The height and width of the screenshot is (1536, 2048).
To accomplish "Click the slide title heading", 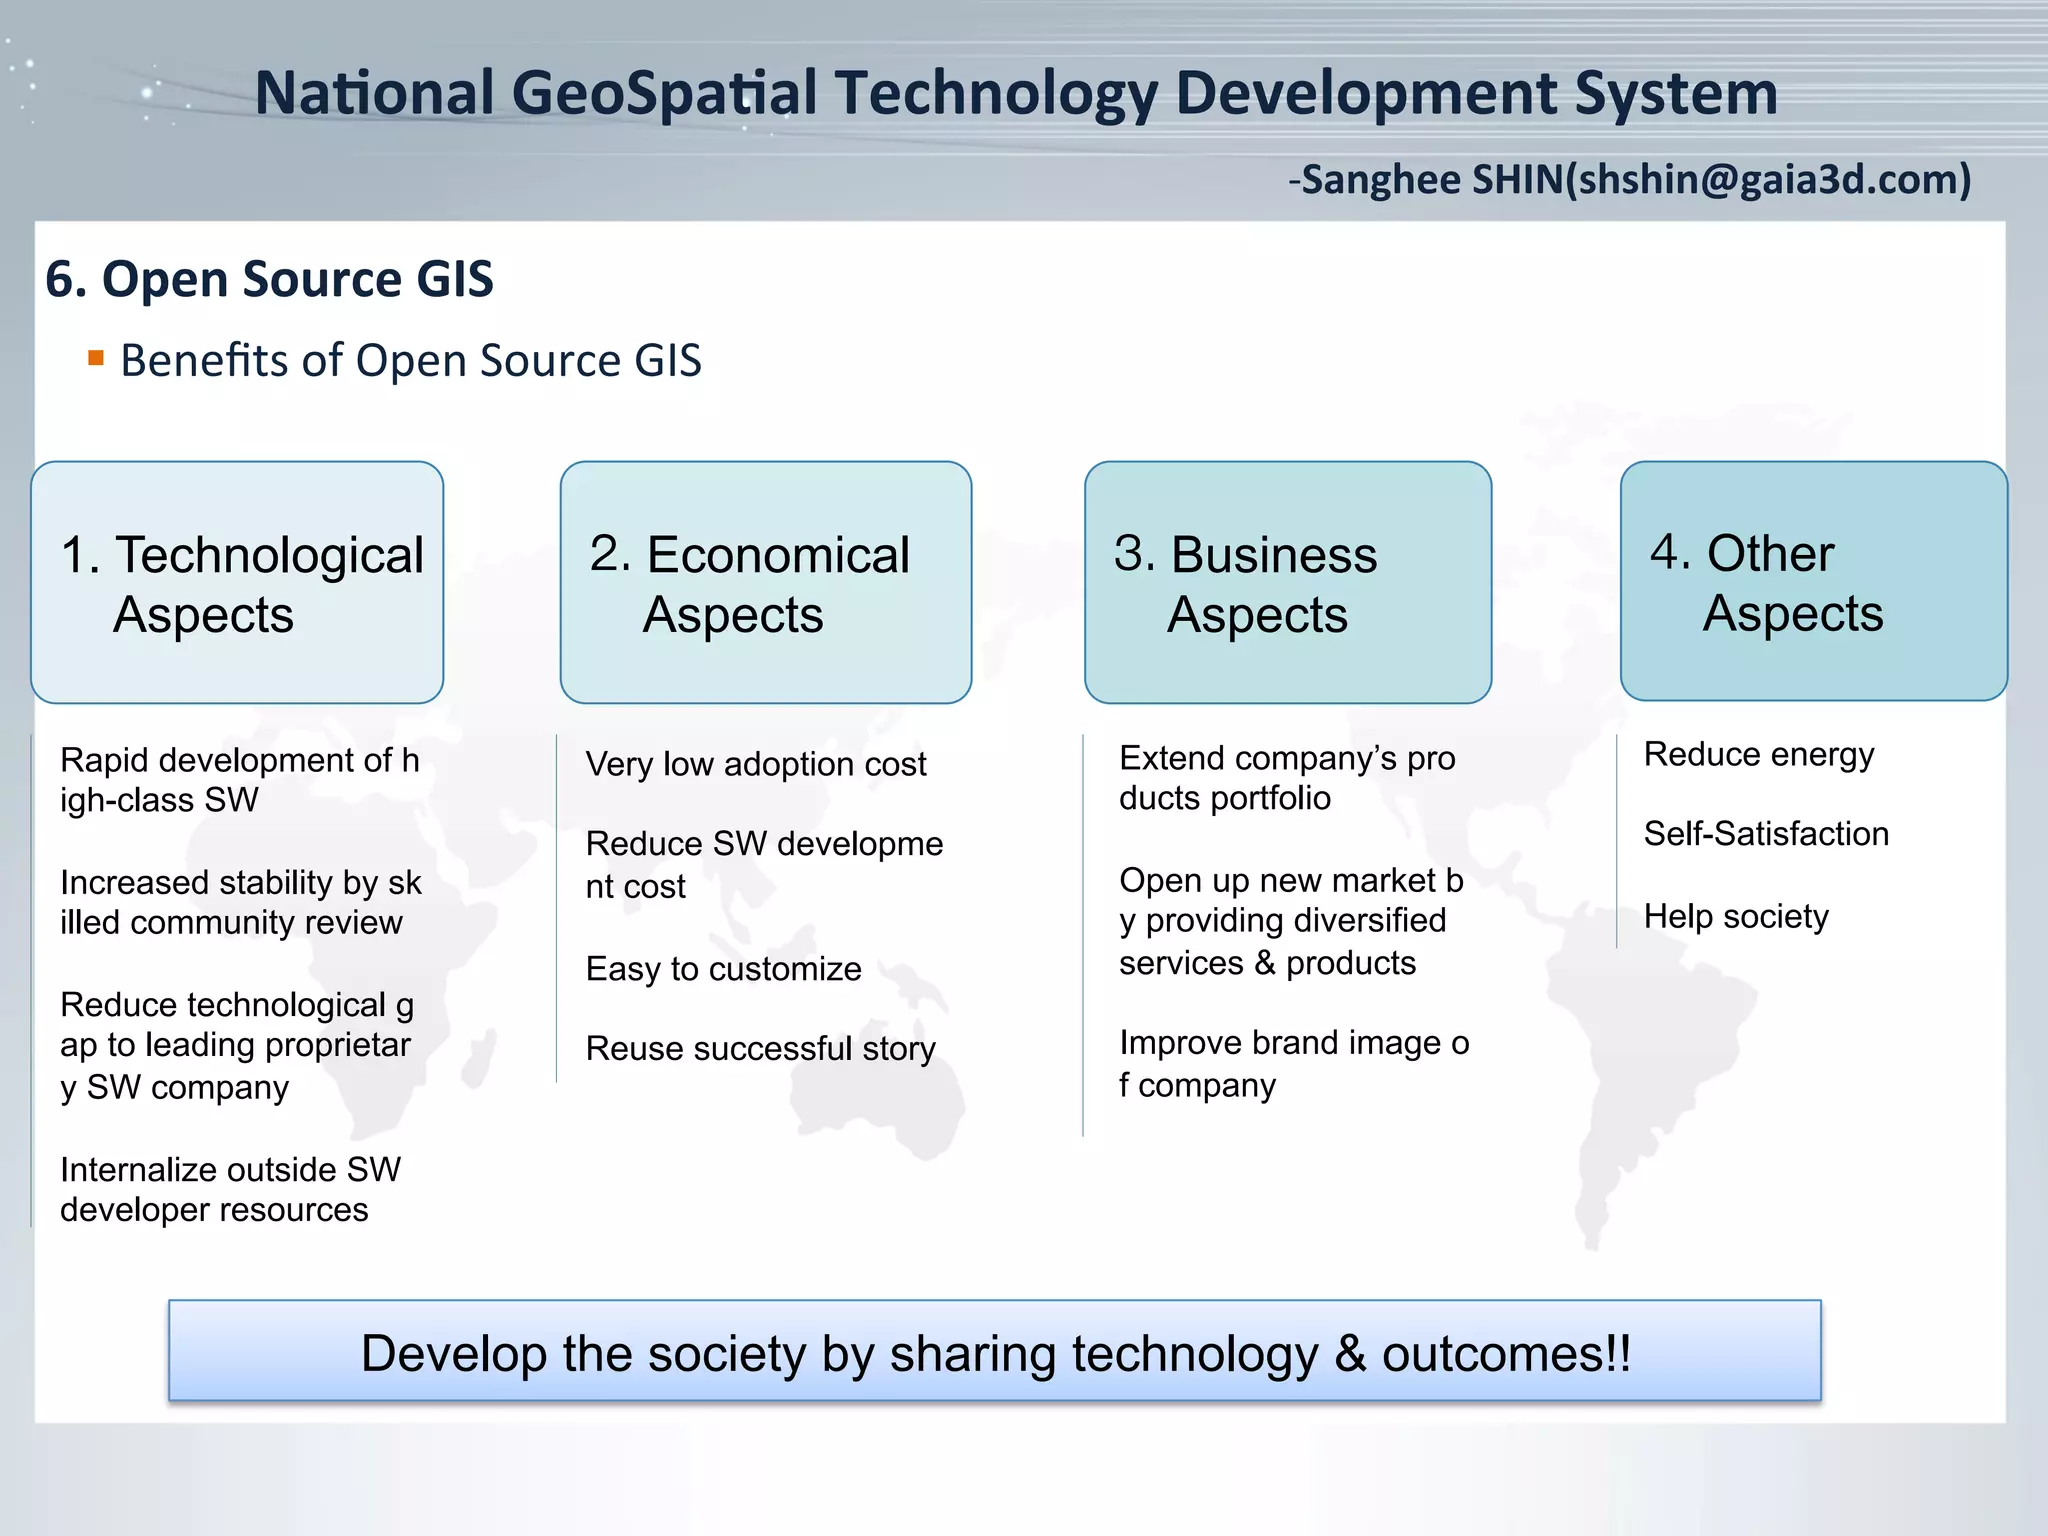I will pyautogui.click(x=1016, y=93).
